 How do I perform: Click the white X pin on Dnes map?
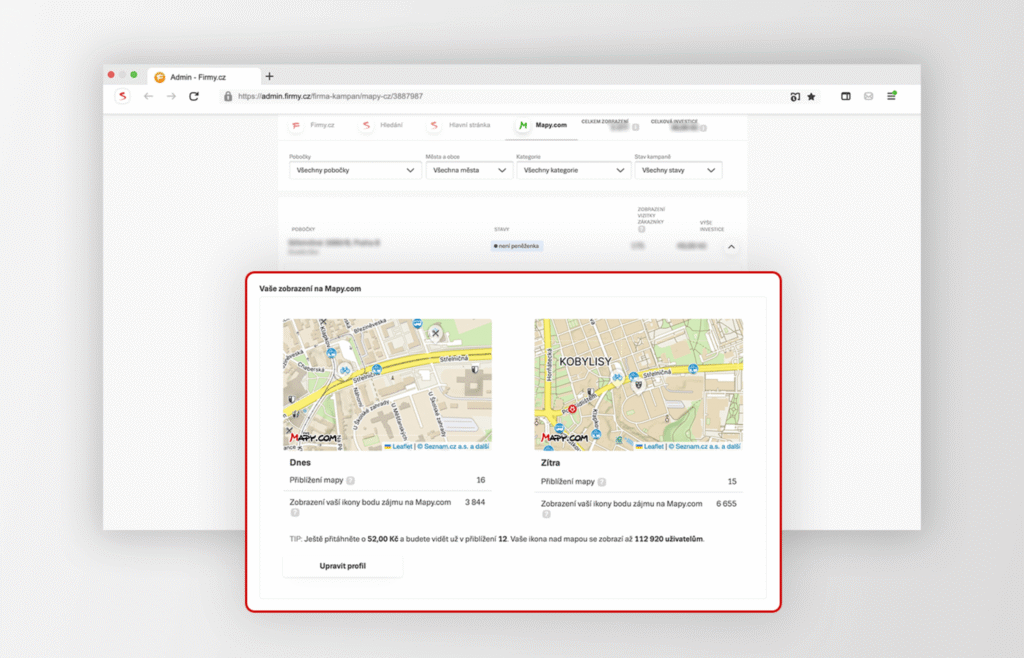pos(436,334)
